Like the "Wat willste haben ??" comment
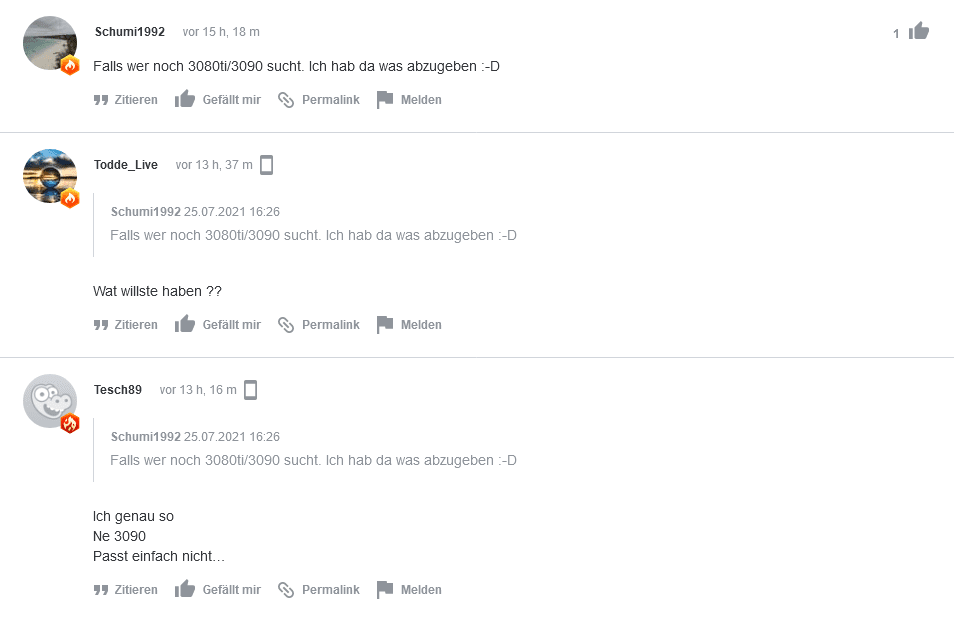 pos(217,324)
